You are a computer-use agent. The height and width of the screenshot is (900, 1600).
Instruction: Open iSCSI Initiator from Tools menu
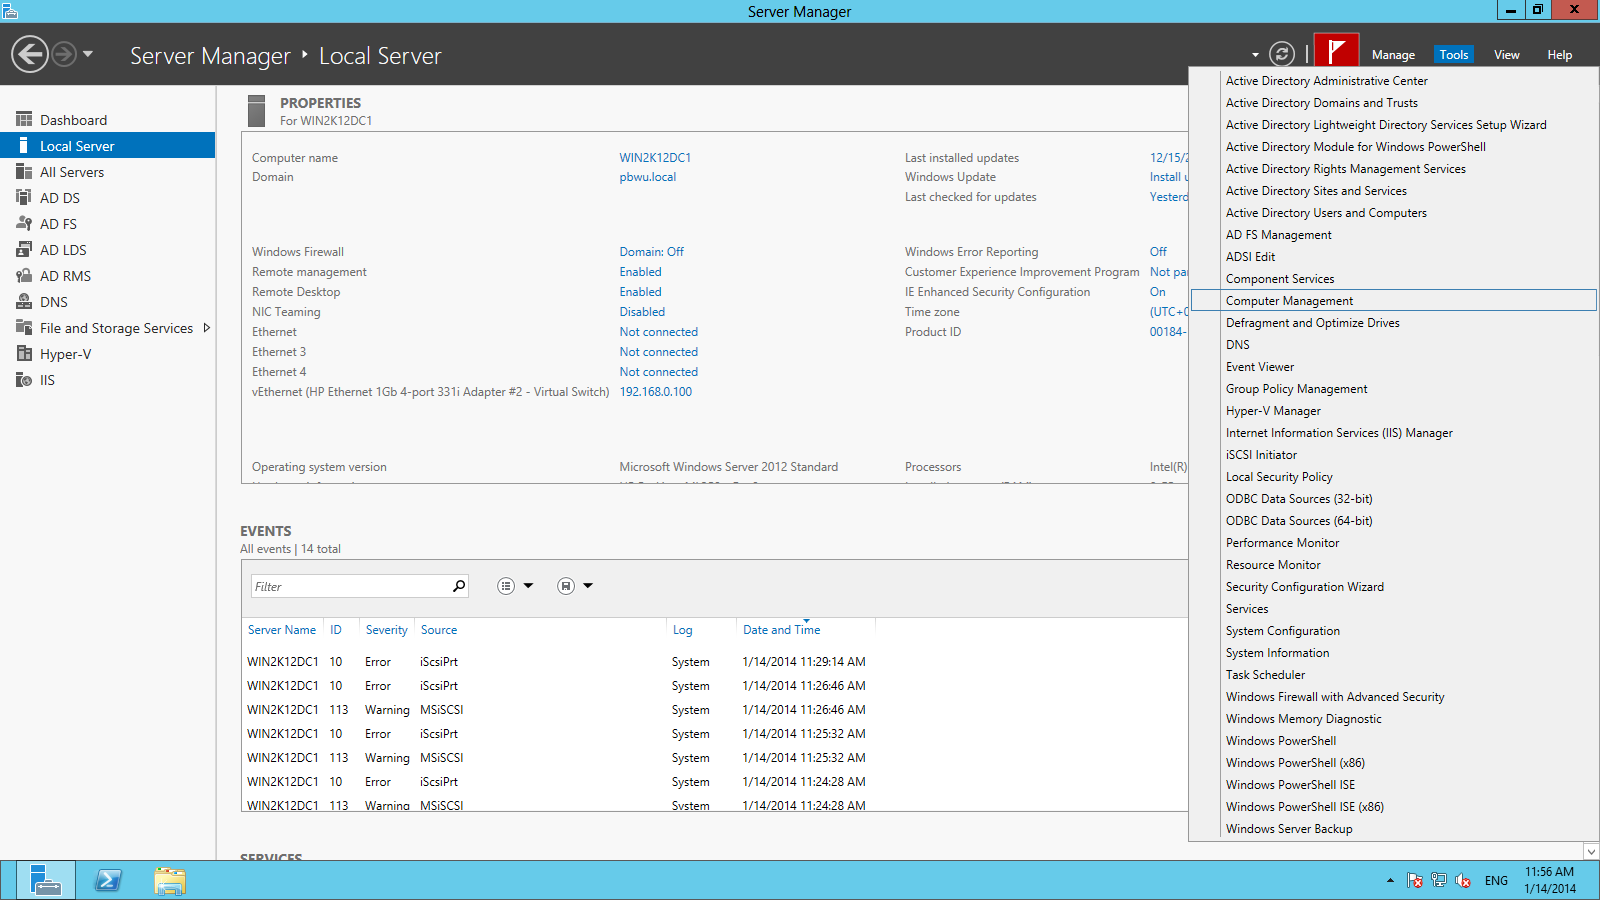tap(1261, 455)
